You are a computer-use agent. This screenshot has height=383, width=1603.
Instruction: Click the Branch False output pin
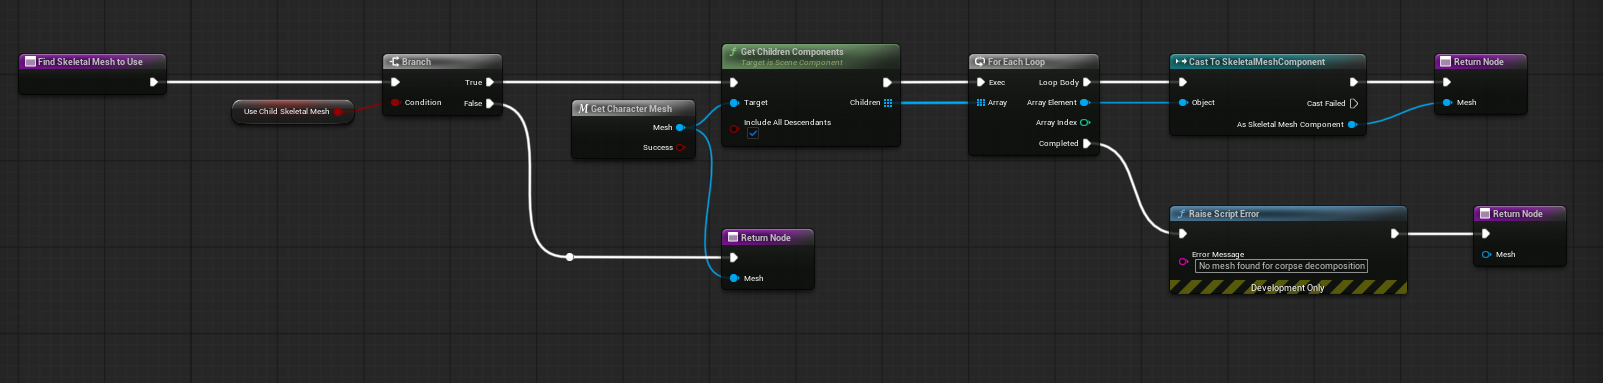[490, 103]
